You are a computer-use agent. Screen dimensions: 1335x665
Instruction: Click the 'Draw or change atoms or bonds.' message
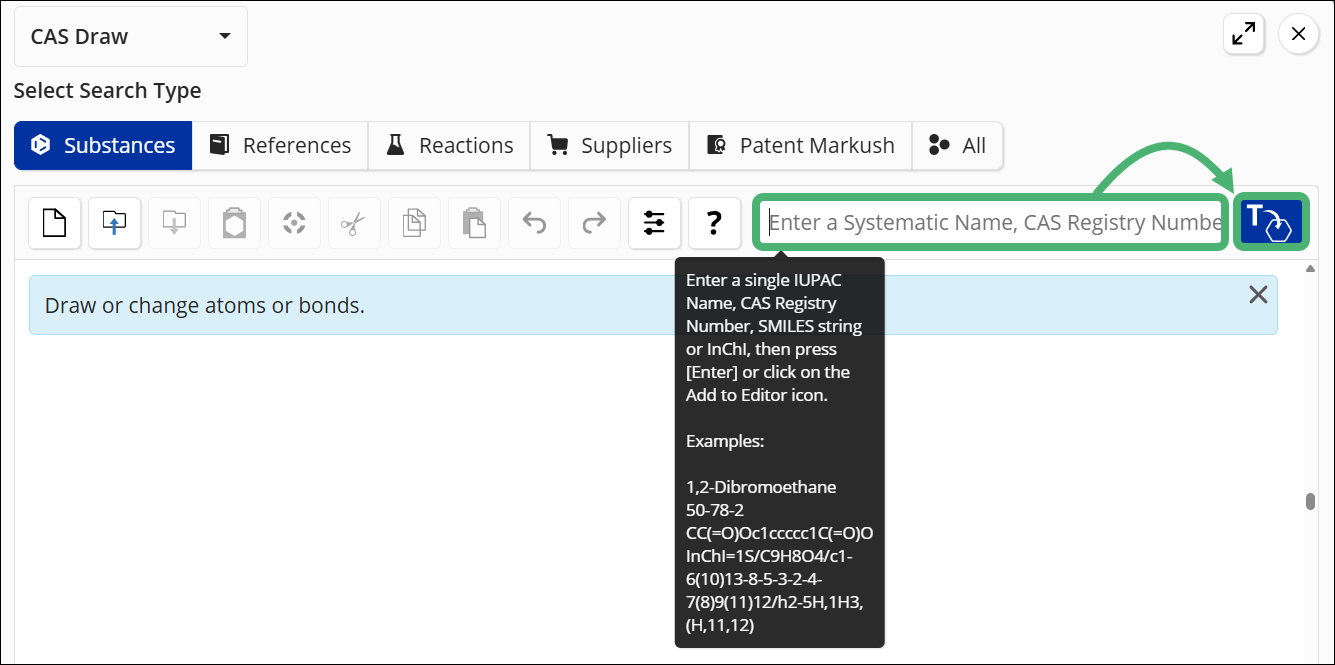[x=205, y=306]
